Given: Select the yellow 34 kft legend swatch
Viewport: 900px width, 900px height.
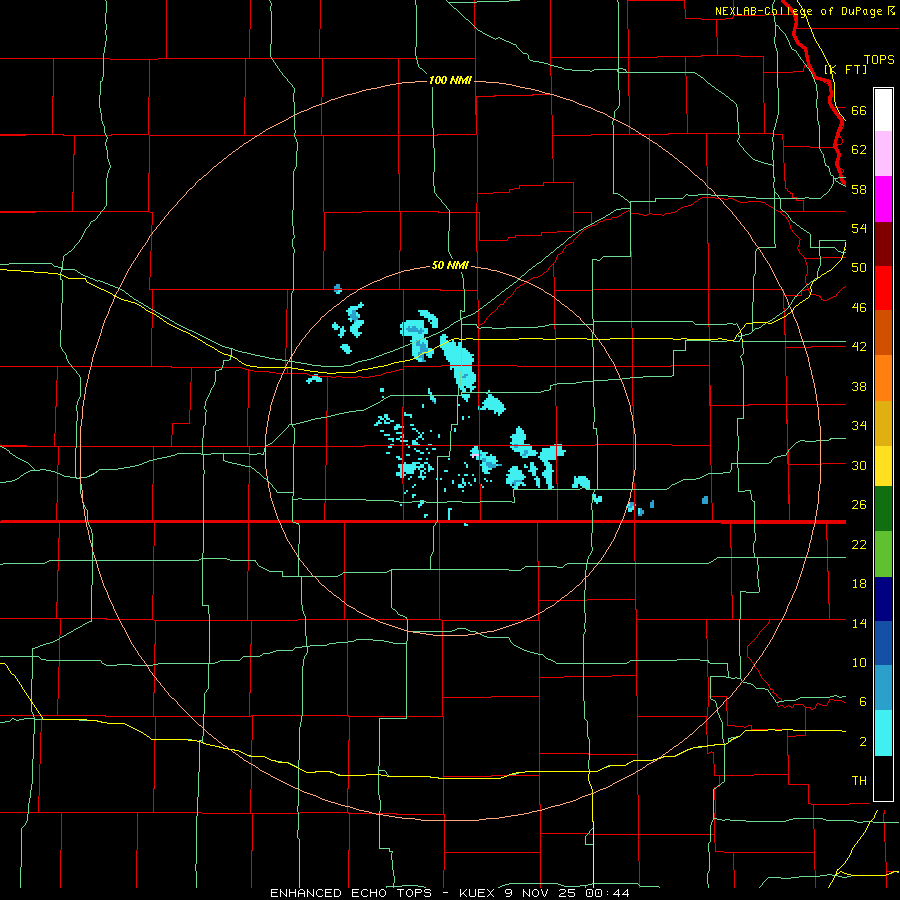Looking at the screenshot, I should 883,466.
